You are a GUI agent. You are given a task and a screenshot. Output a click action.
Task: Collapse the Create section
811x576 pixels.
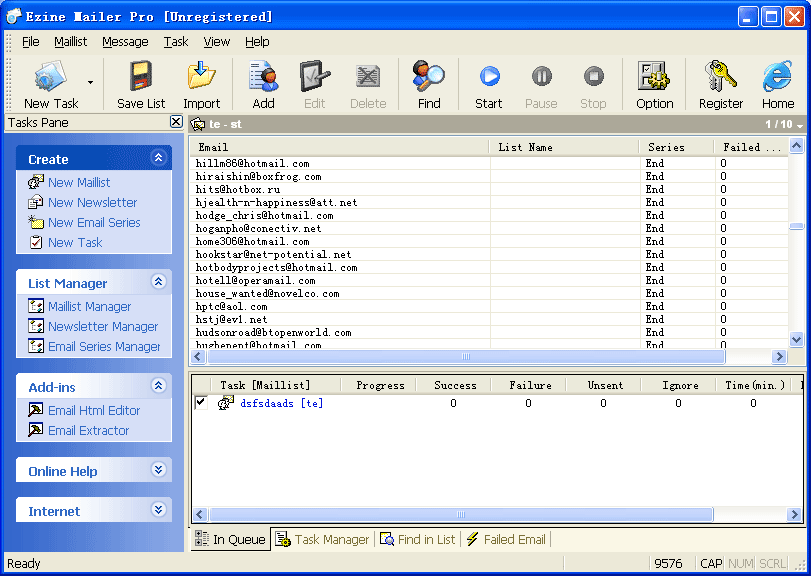158,157
